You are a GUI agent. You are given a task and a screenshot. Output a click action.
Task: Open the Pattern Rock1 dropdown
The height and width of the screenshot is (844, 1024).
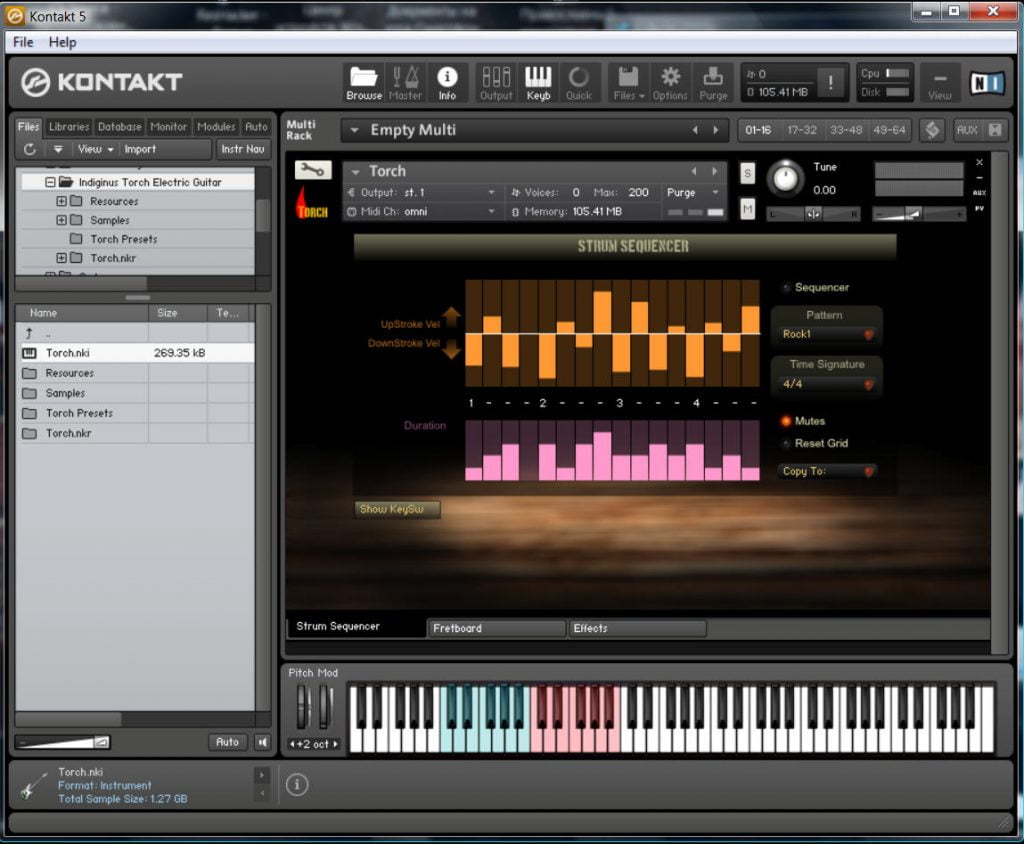[x=826, y=334]
